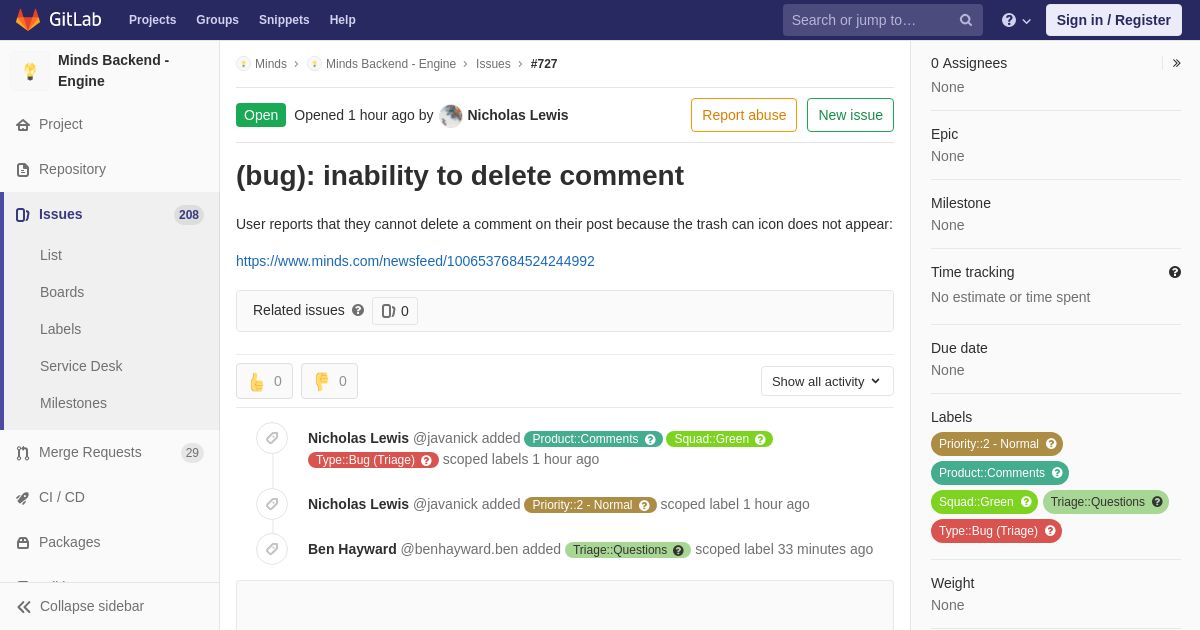Open the Help menu item
Image resolution: width=1200 pixels, height=630 pixels.
(343, 20)
